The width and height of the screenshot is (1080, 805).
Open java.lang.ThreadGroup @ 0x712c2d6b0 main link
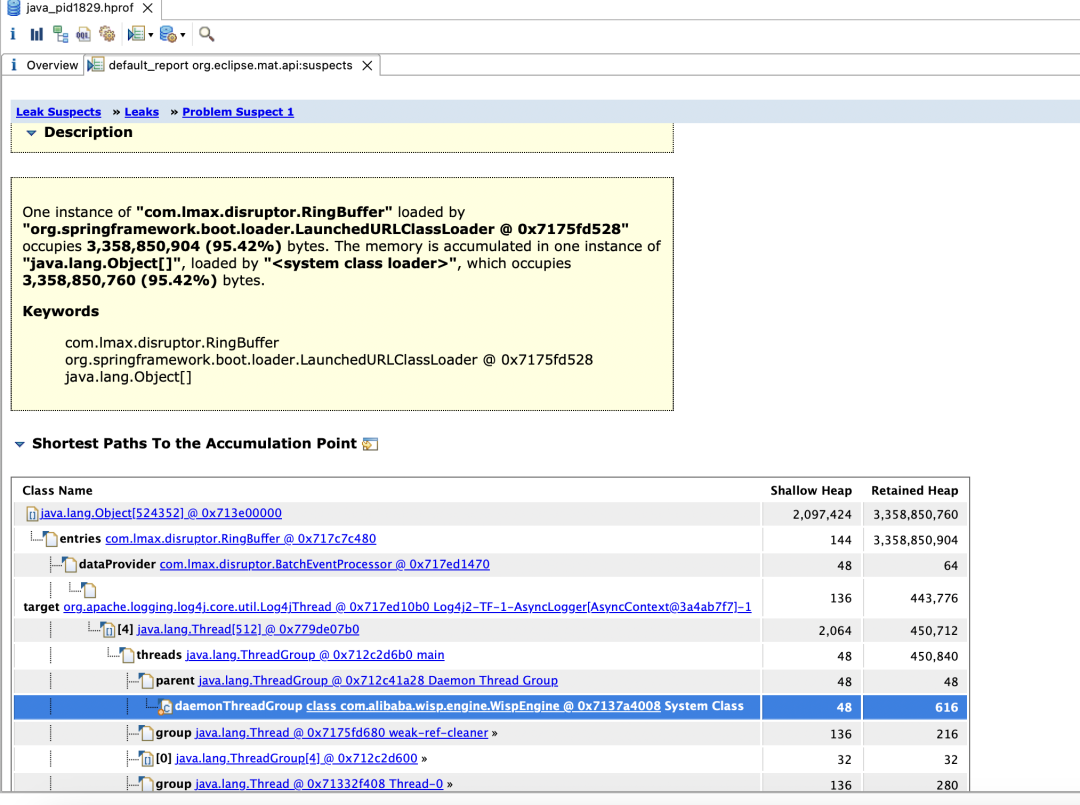click(315, 655)
